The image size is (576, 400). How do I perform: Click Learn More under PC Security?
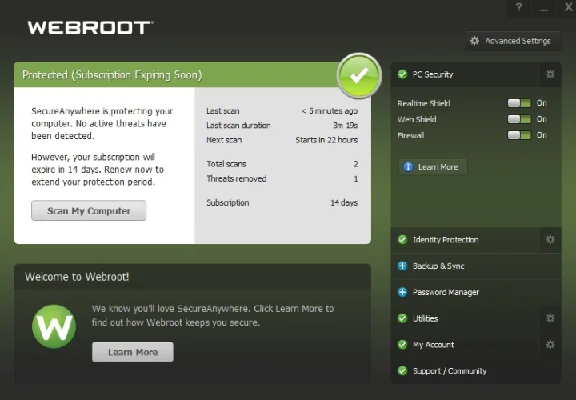coord(433,167)
